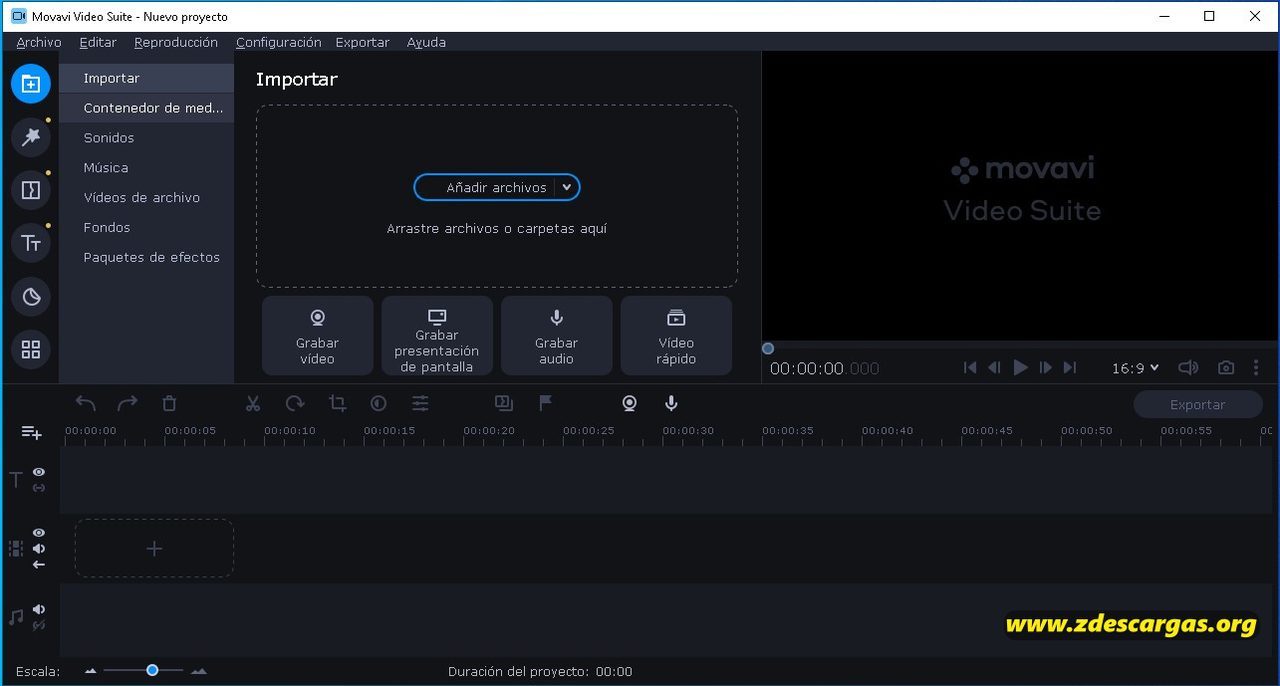The image size is (1280, 686).
Task: Click the microphone voiceover icon in toolbar
Action: click(671, 403)
